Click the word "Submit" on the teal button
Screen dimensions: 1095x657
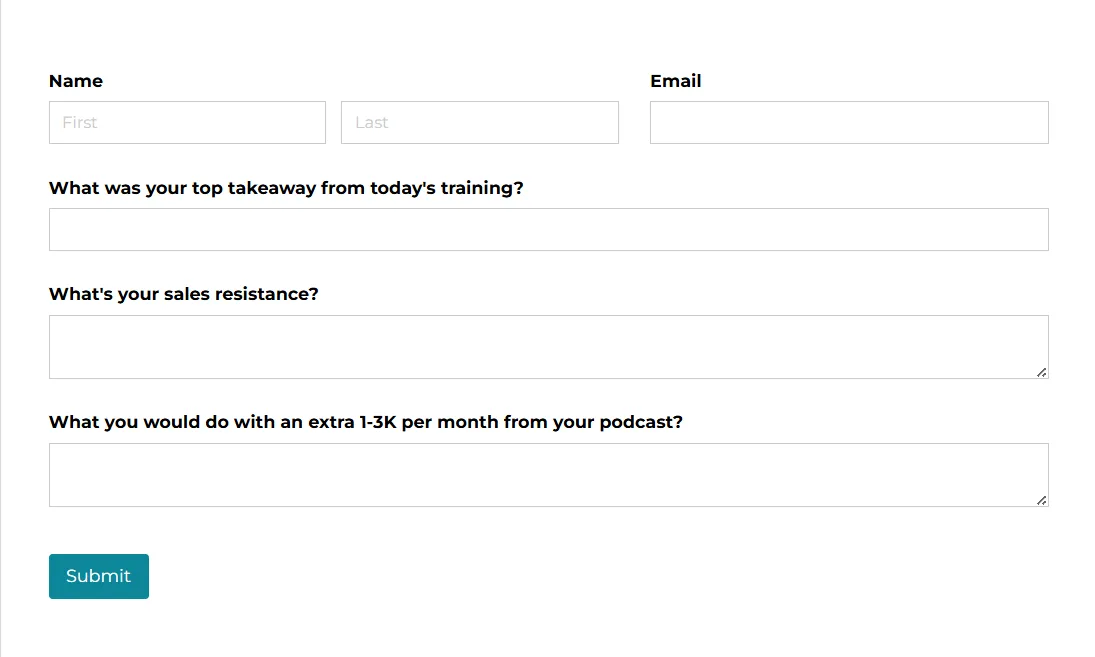click(x=98, y=576)
